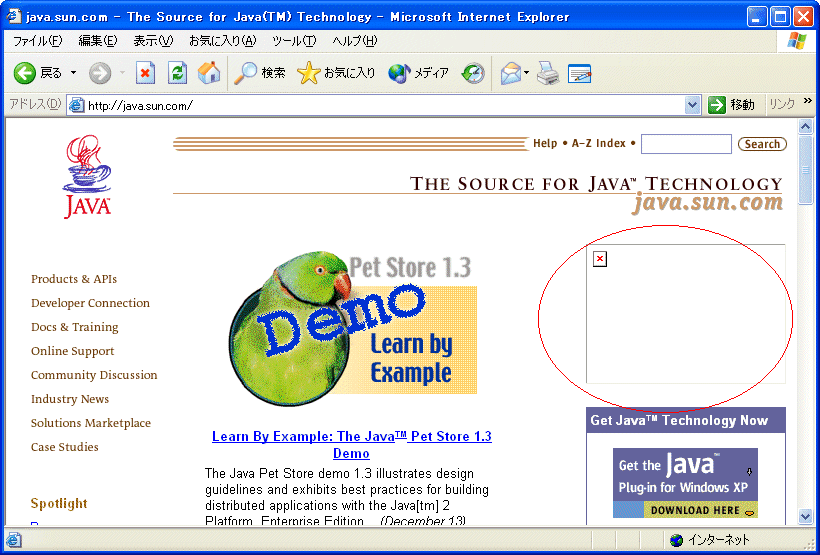
Task: Click the vertical scrollbar up arrow
Action: [x=805, y=126]
